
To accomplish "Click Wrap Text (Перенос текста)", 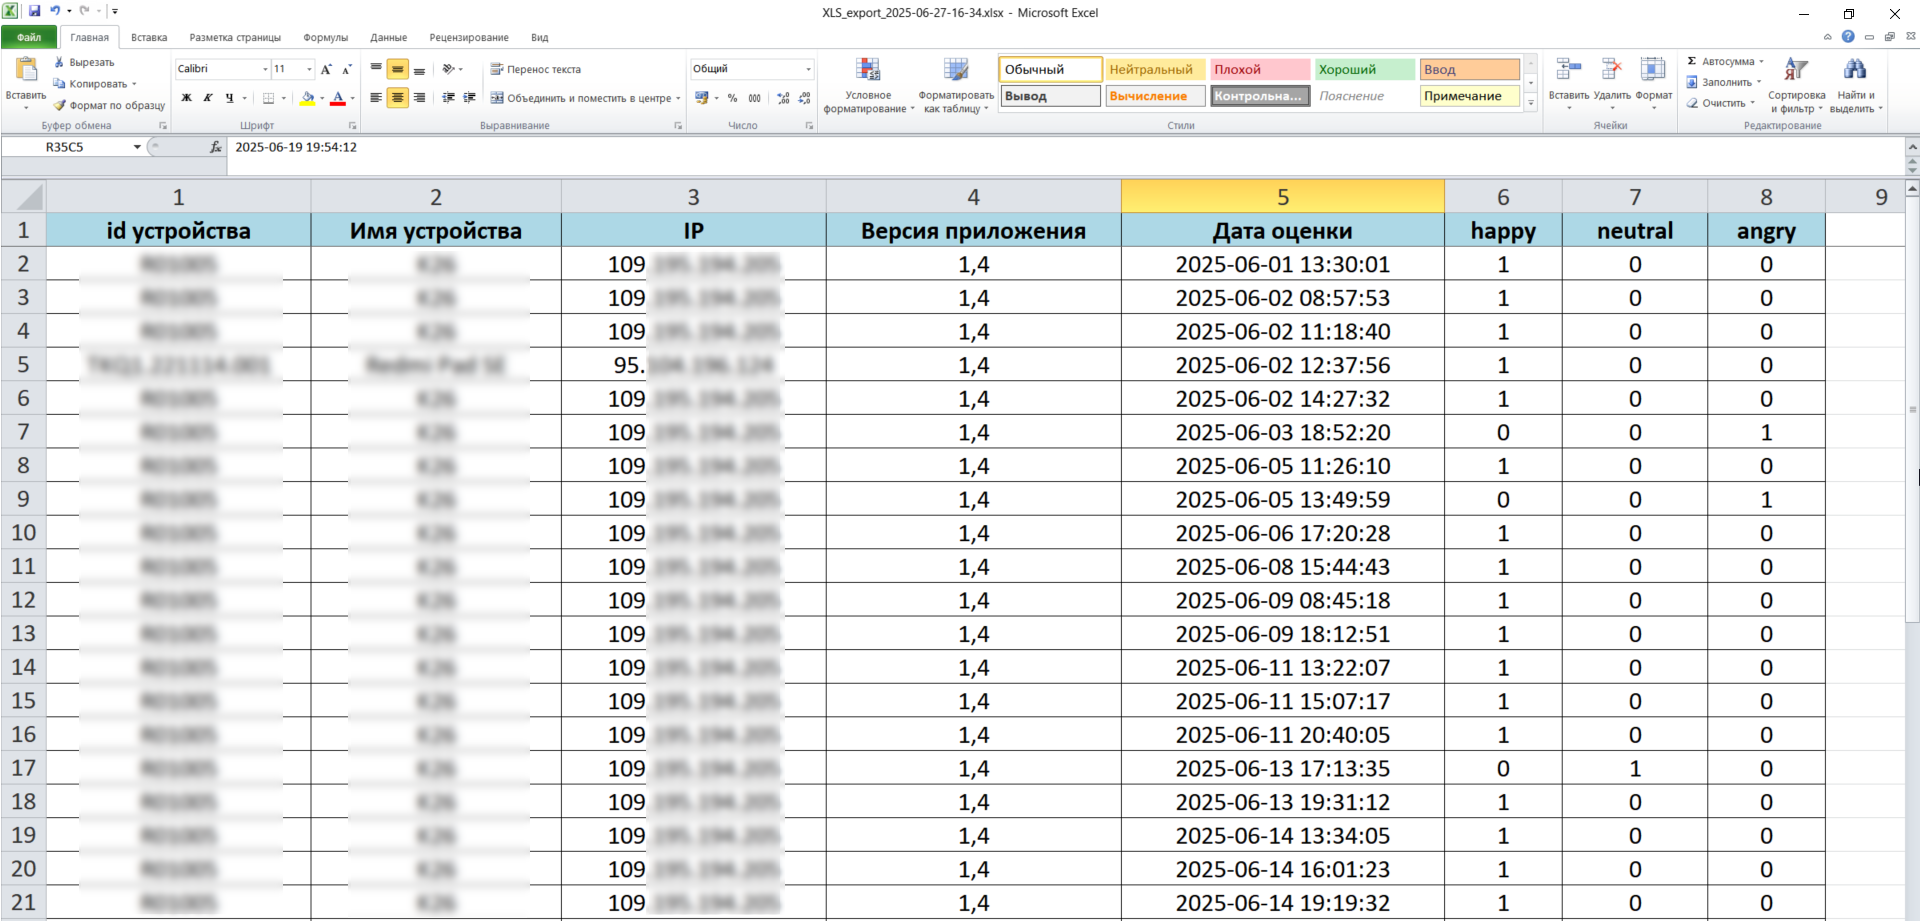I will click(535, 69).
